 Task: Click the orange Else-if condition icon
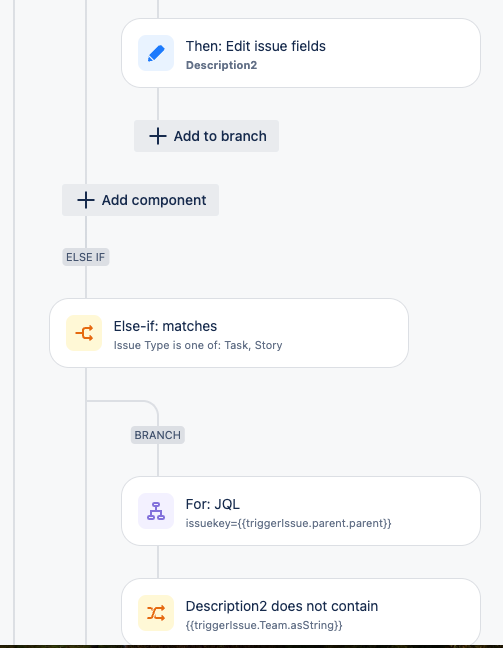84,333
